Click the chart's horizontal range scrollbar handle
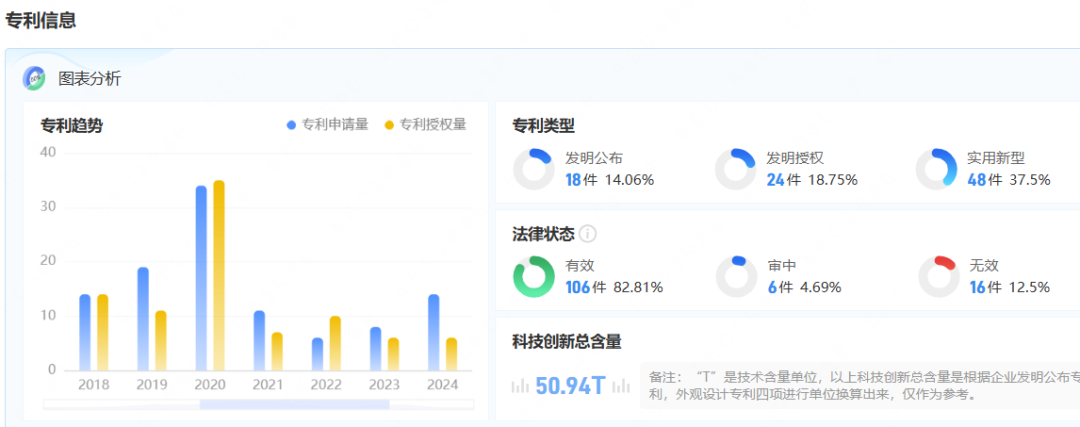1080x427 pixels. point(294,404)
